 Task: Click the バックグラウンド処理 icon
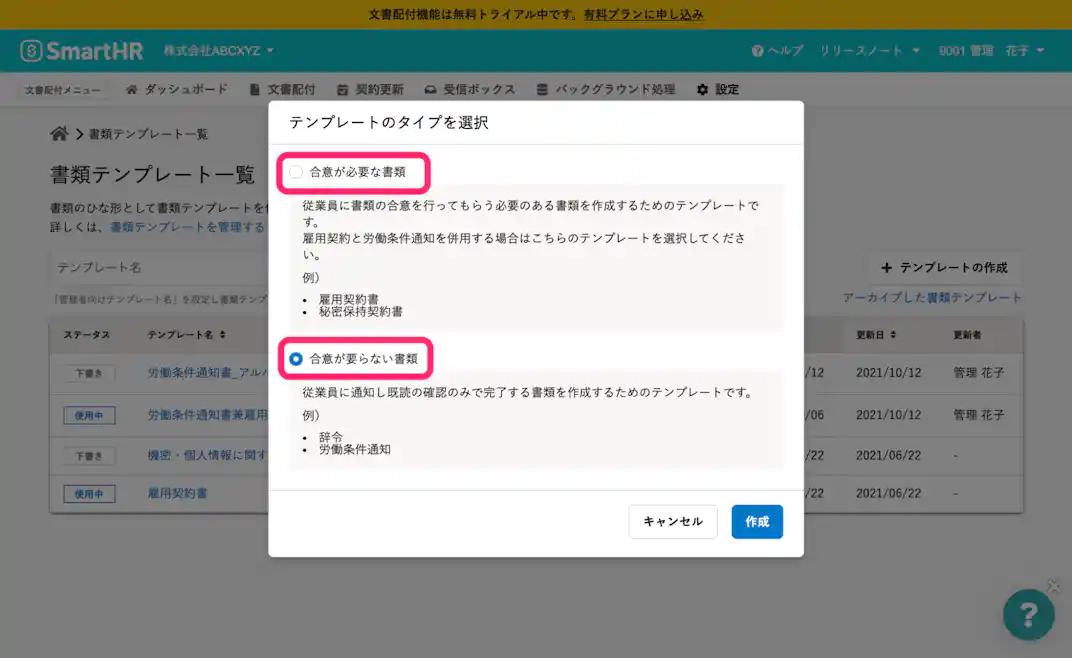[541, 89]
